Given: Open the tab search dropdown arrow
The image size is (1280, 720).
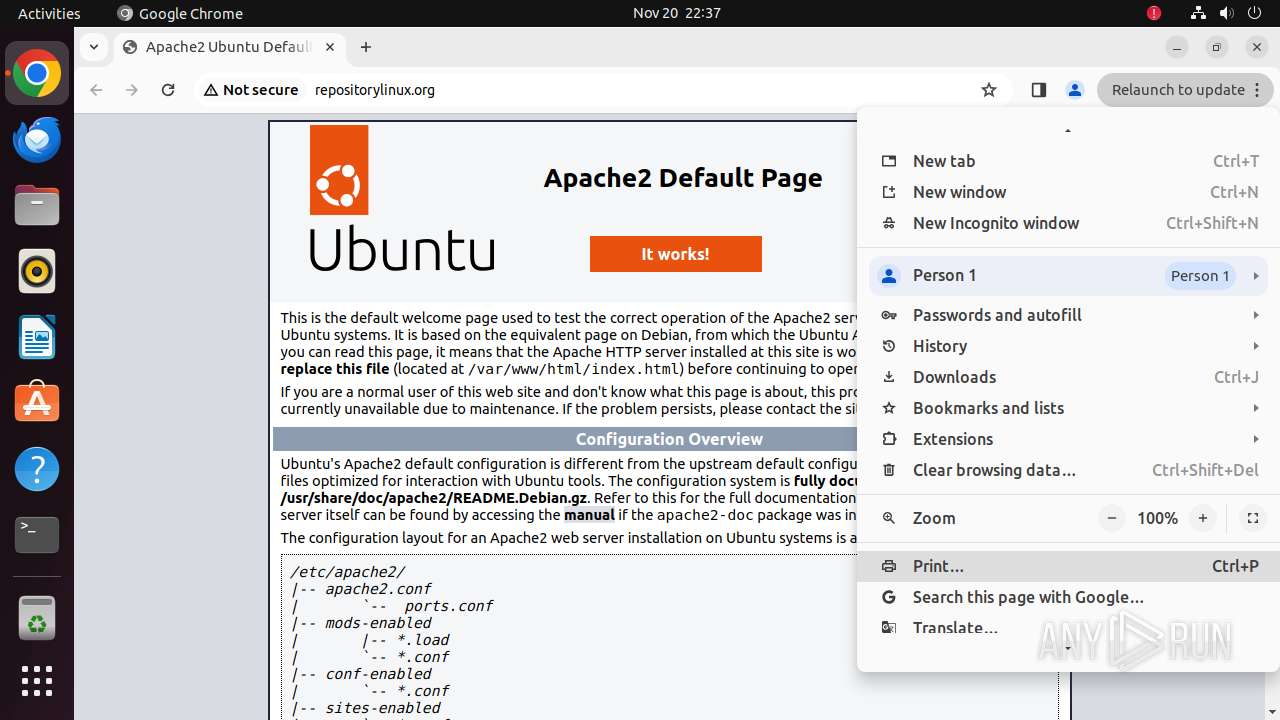Looking at the screenshot, I should pyautogui.click(x=93, y=47).
